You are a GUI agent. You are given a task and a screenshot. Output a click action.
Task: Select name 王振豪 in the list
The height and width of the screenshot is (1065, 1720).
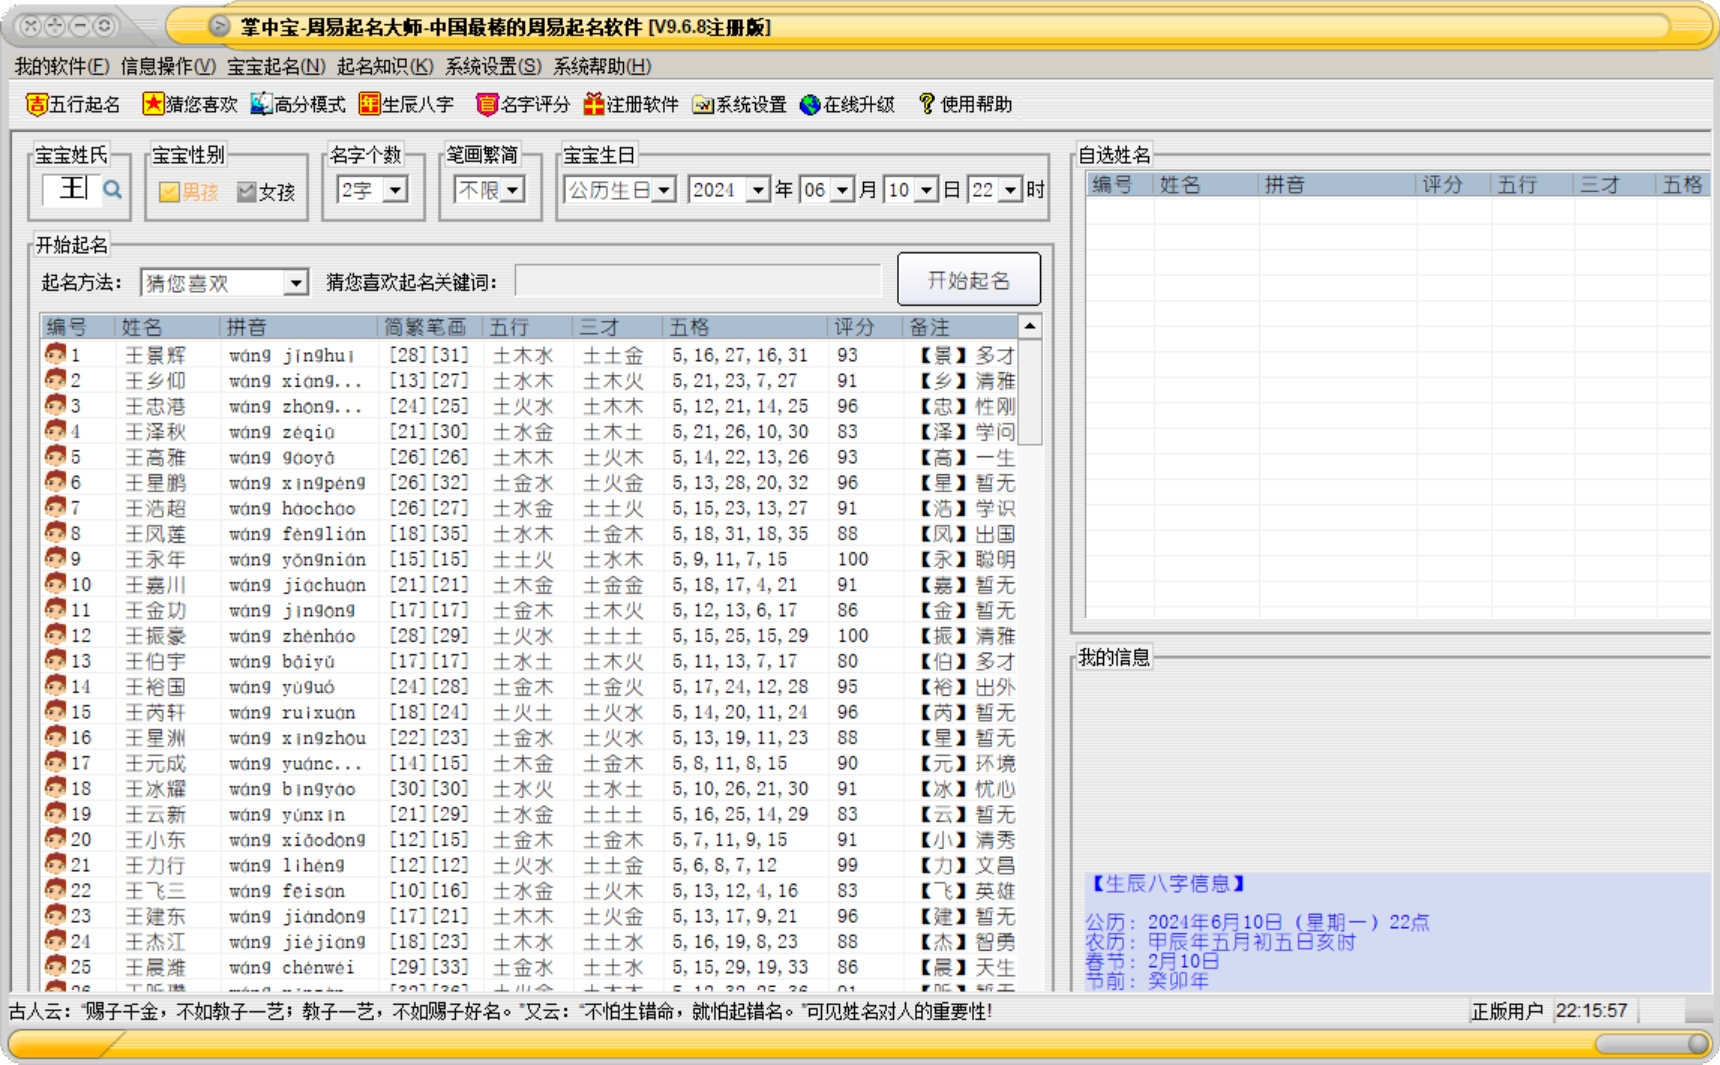tap(155, 636)
